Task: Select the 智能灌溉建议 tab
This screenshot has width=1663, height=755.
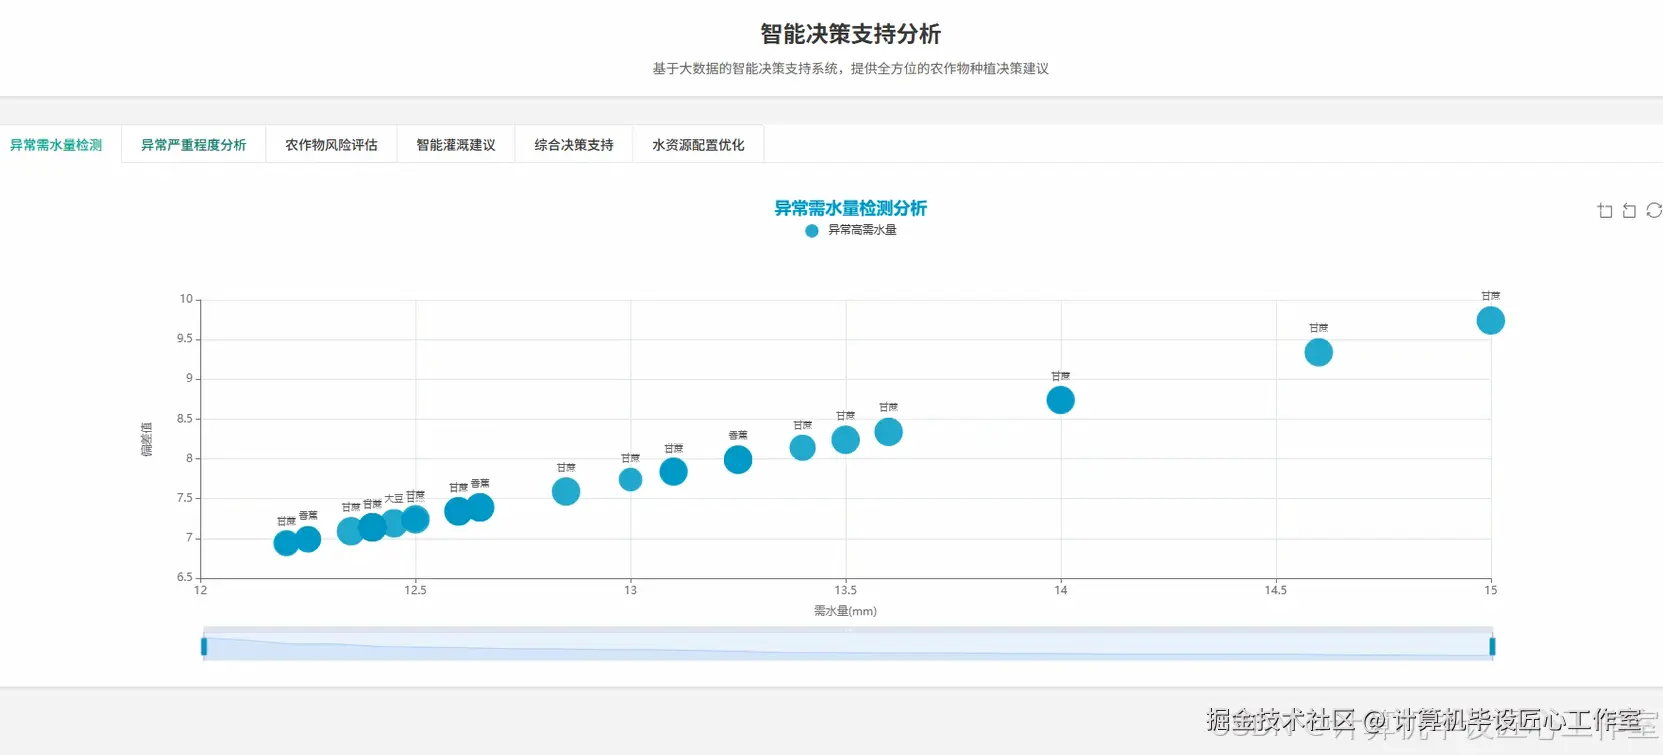Action: [456, 145]
